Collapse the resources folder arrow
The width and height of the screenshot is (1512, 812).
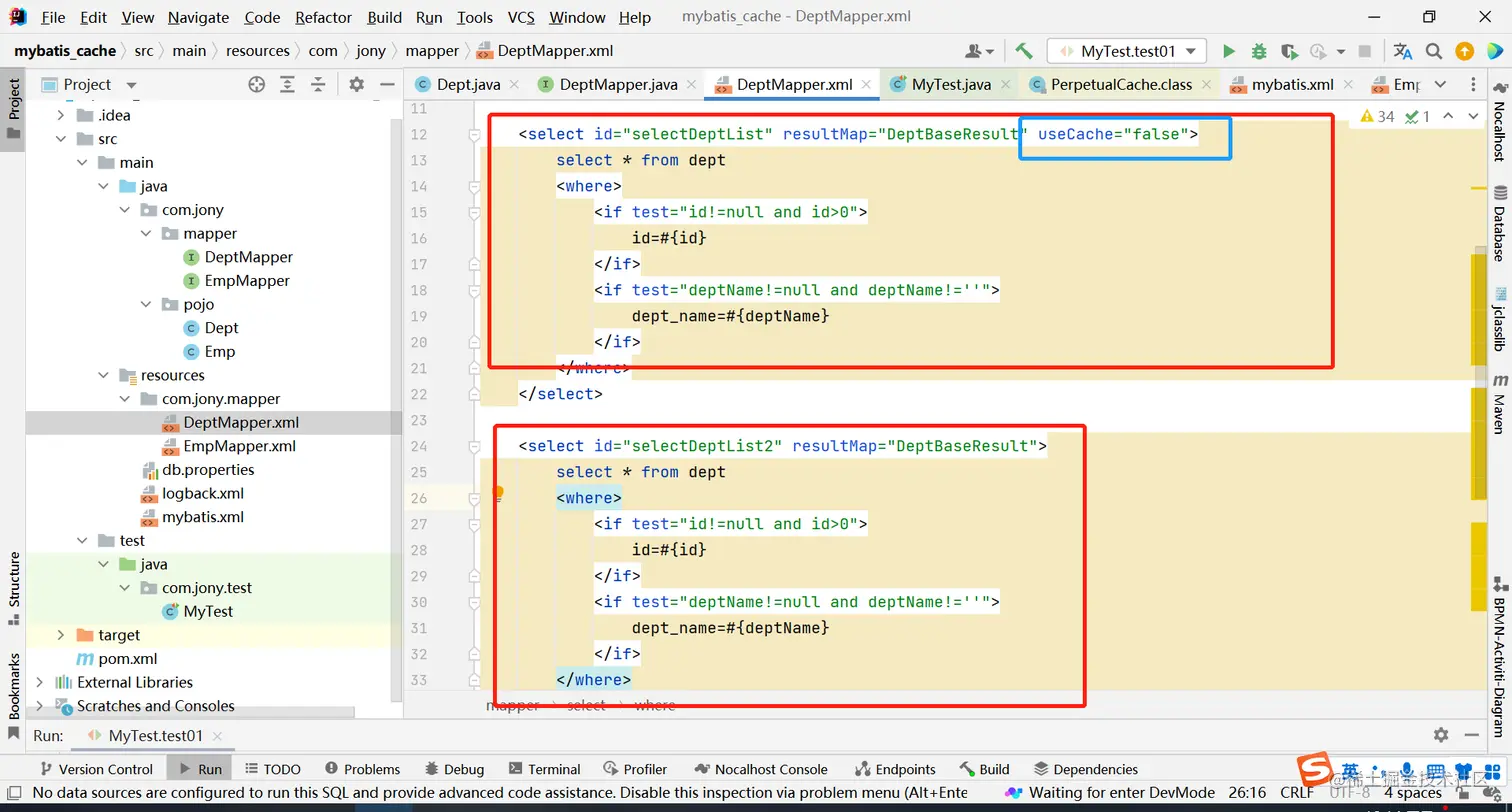click(x=104, y=375)
